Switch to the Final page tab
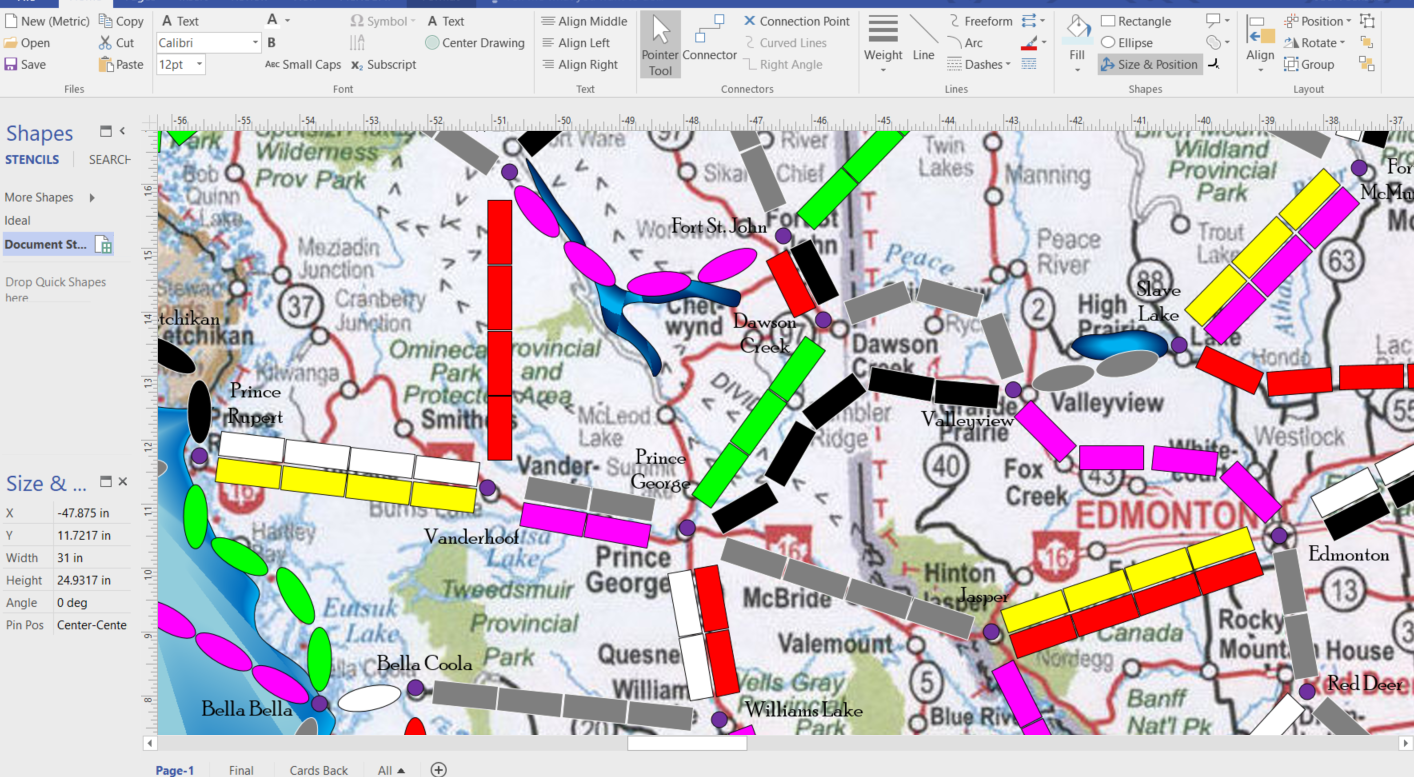Image resolution: width=1414 pixels, height=777 pixels. point(241,770)
